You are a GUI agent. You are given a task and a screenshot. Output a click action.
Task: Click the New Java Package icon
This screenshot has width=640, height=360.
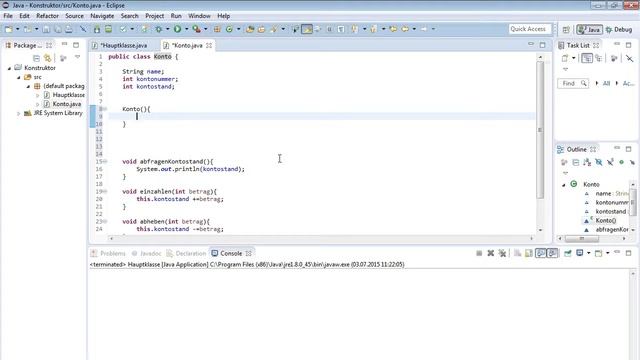point(217,29)
